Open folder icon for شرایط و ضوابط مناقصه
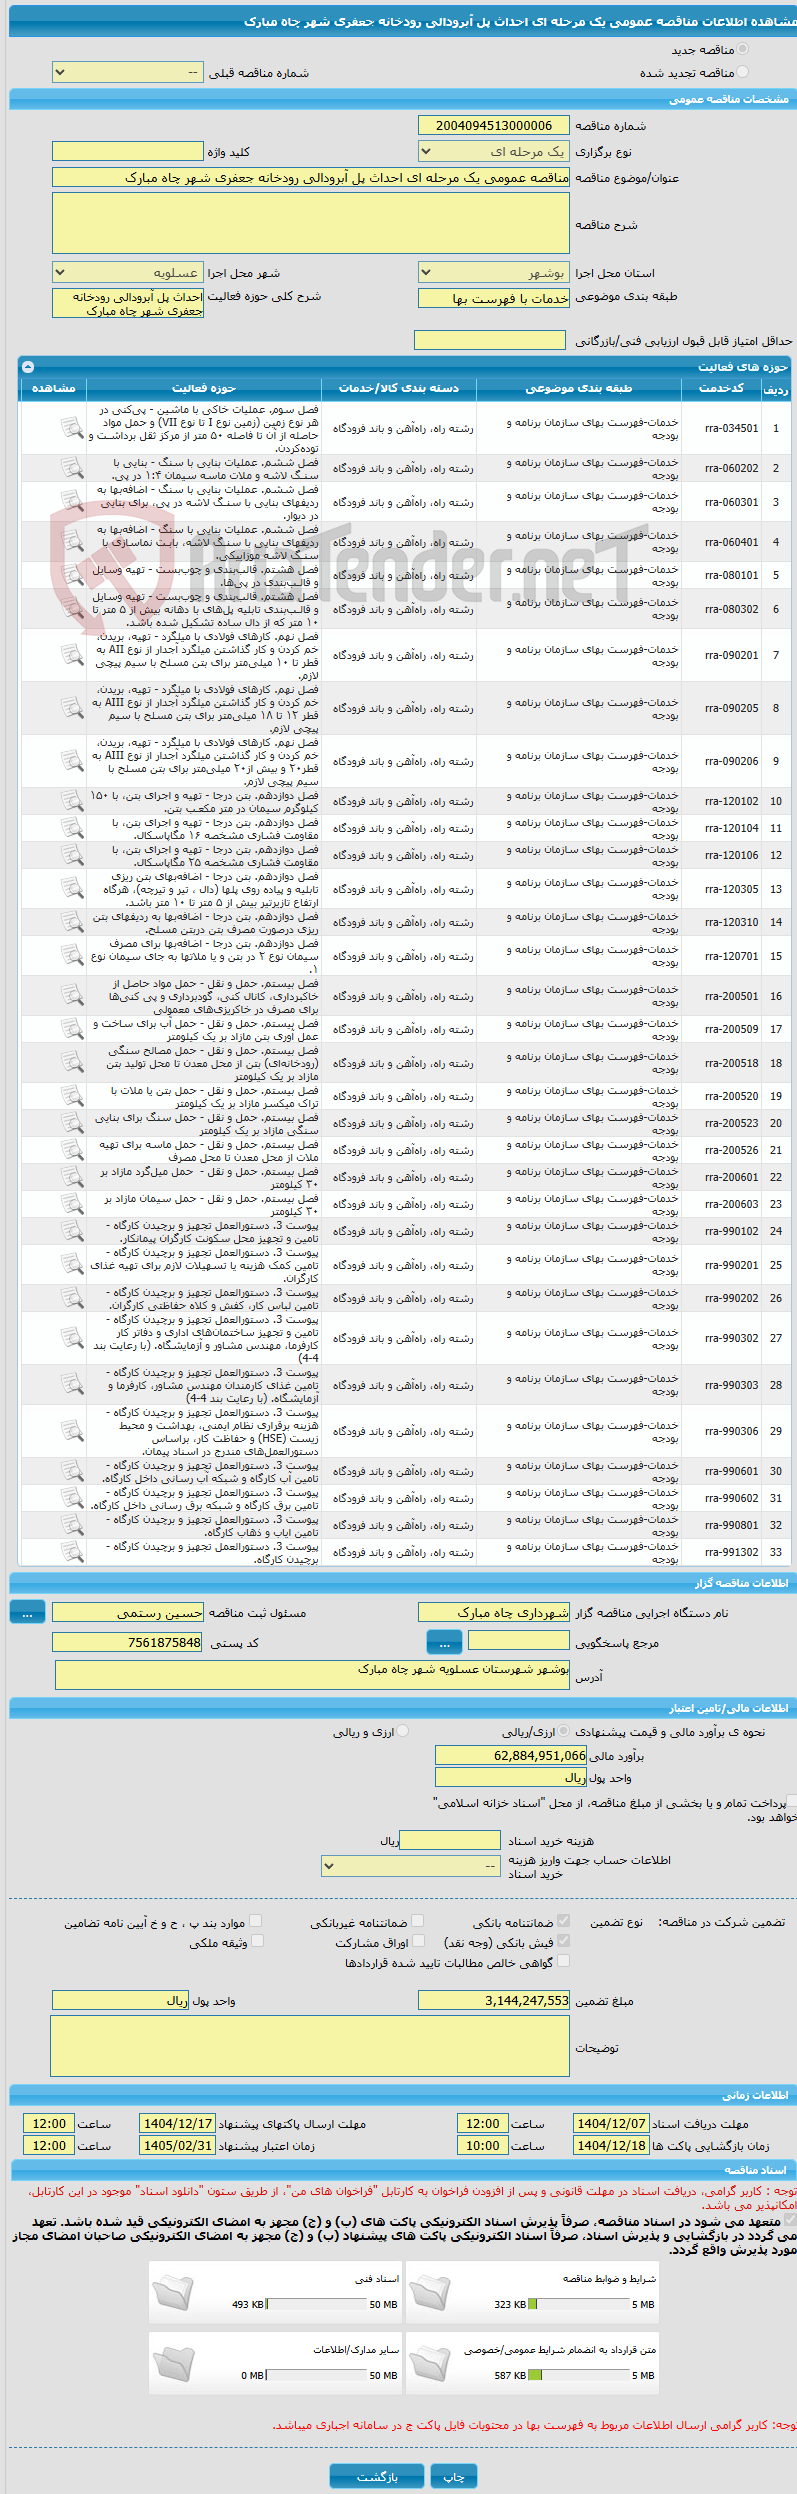The image size is (797, 2494). coord(430,2292)
